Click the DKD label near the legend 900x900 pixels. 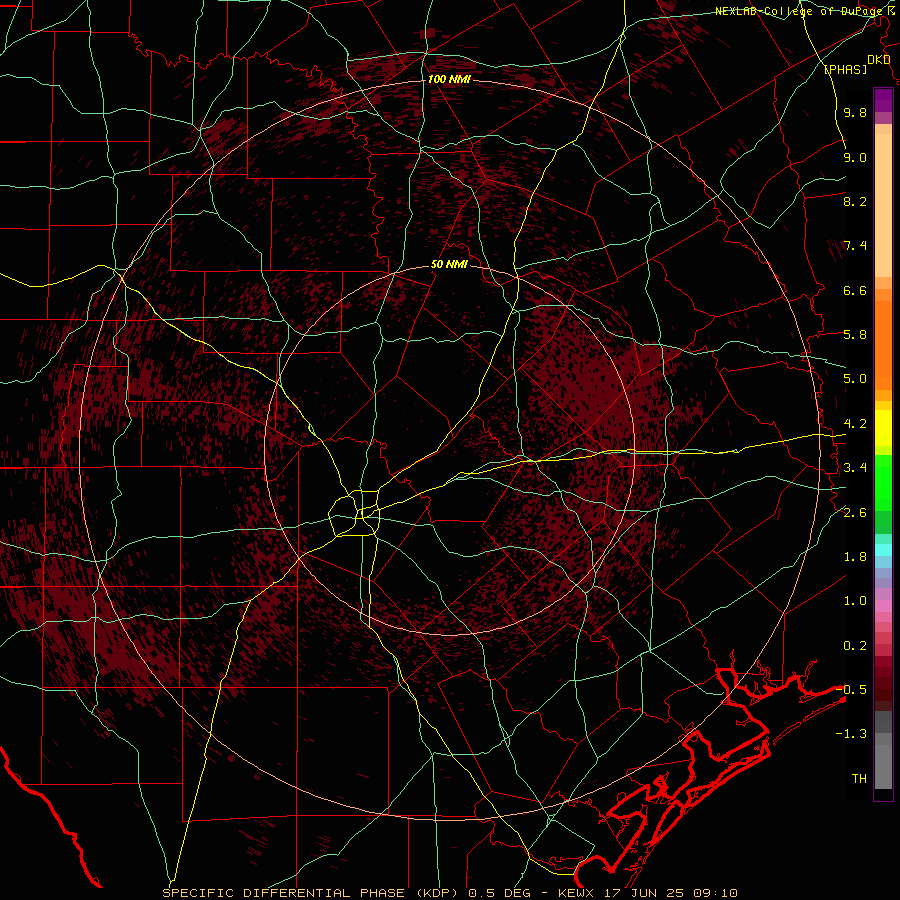[878, 59]
